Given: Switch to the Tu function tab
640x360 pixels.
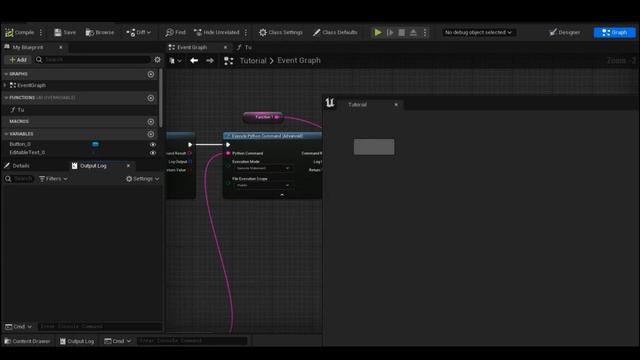Looking at the screenshot, I should click(244, 47).
